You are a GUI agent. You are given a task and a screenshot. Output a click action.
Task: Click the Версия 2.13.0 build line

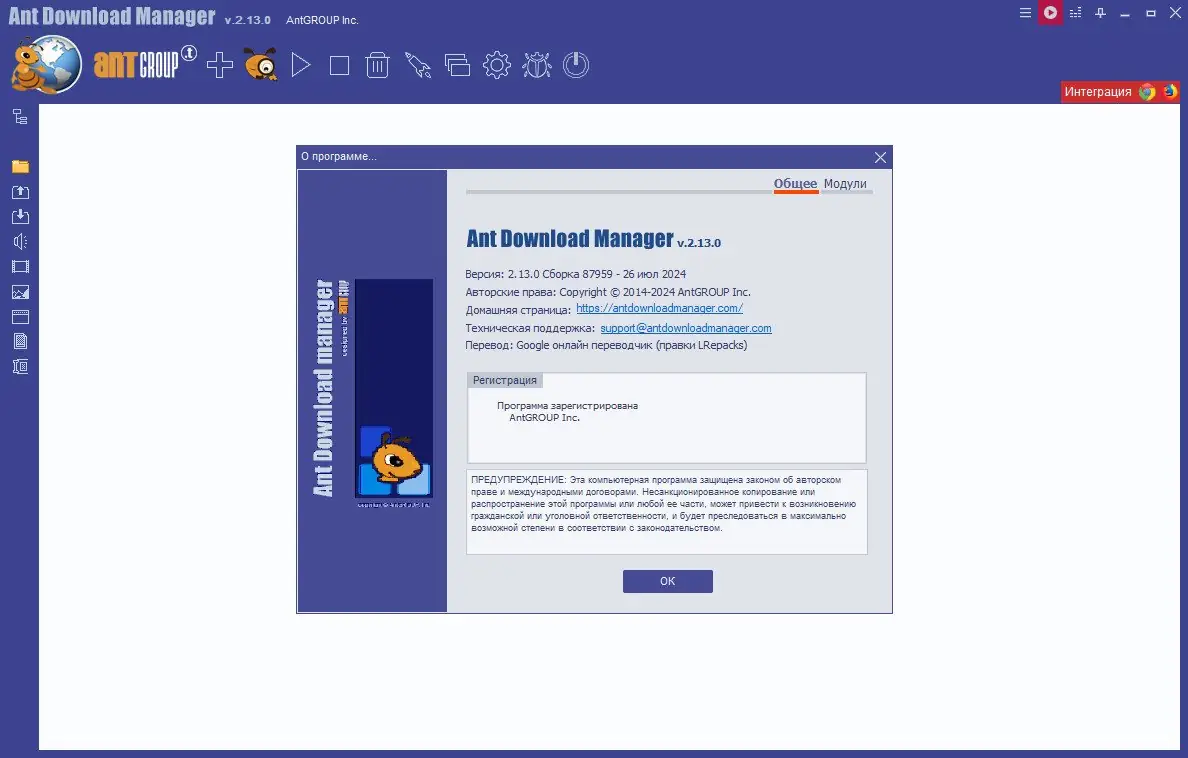[576, 274]
